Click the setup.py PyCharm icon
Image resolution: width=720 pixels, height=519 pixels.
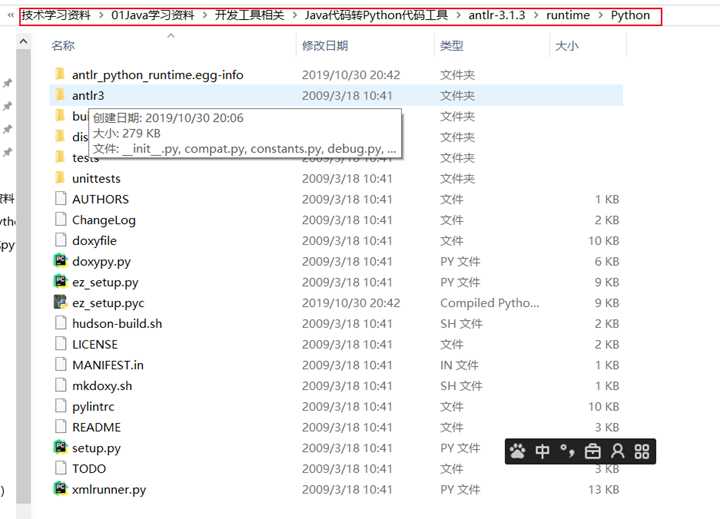(x=60, y=447)
